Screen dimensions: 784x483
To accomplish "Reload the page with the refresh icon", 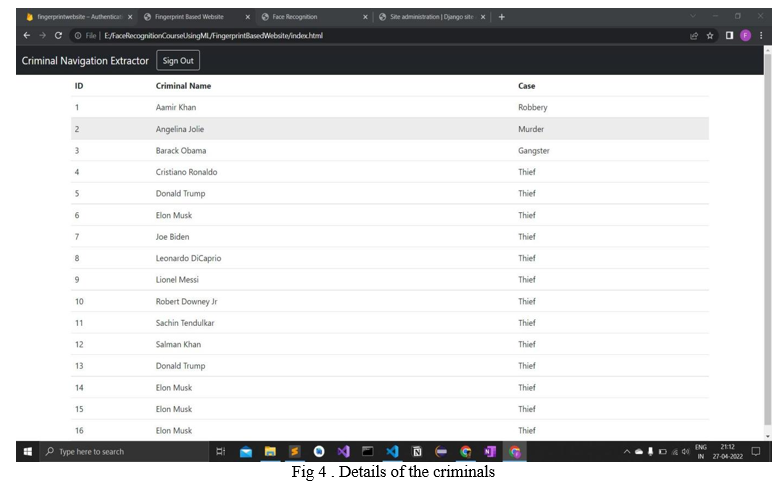I will click(x=58, y=35).
